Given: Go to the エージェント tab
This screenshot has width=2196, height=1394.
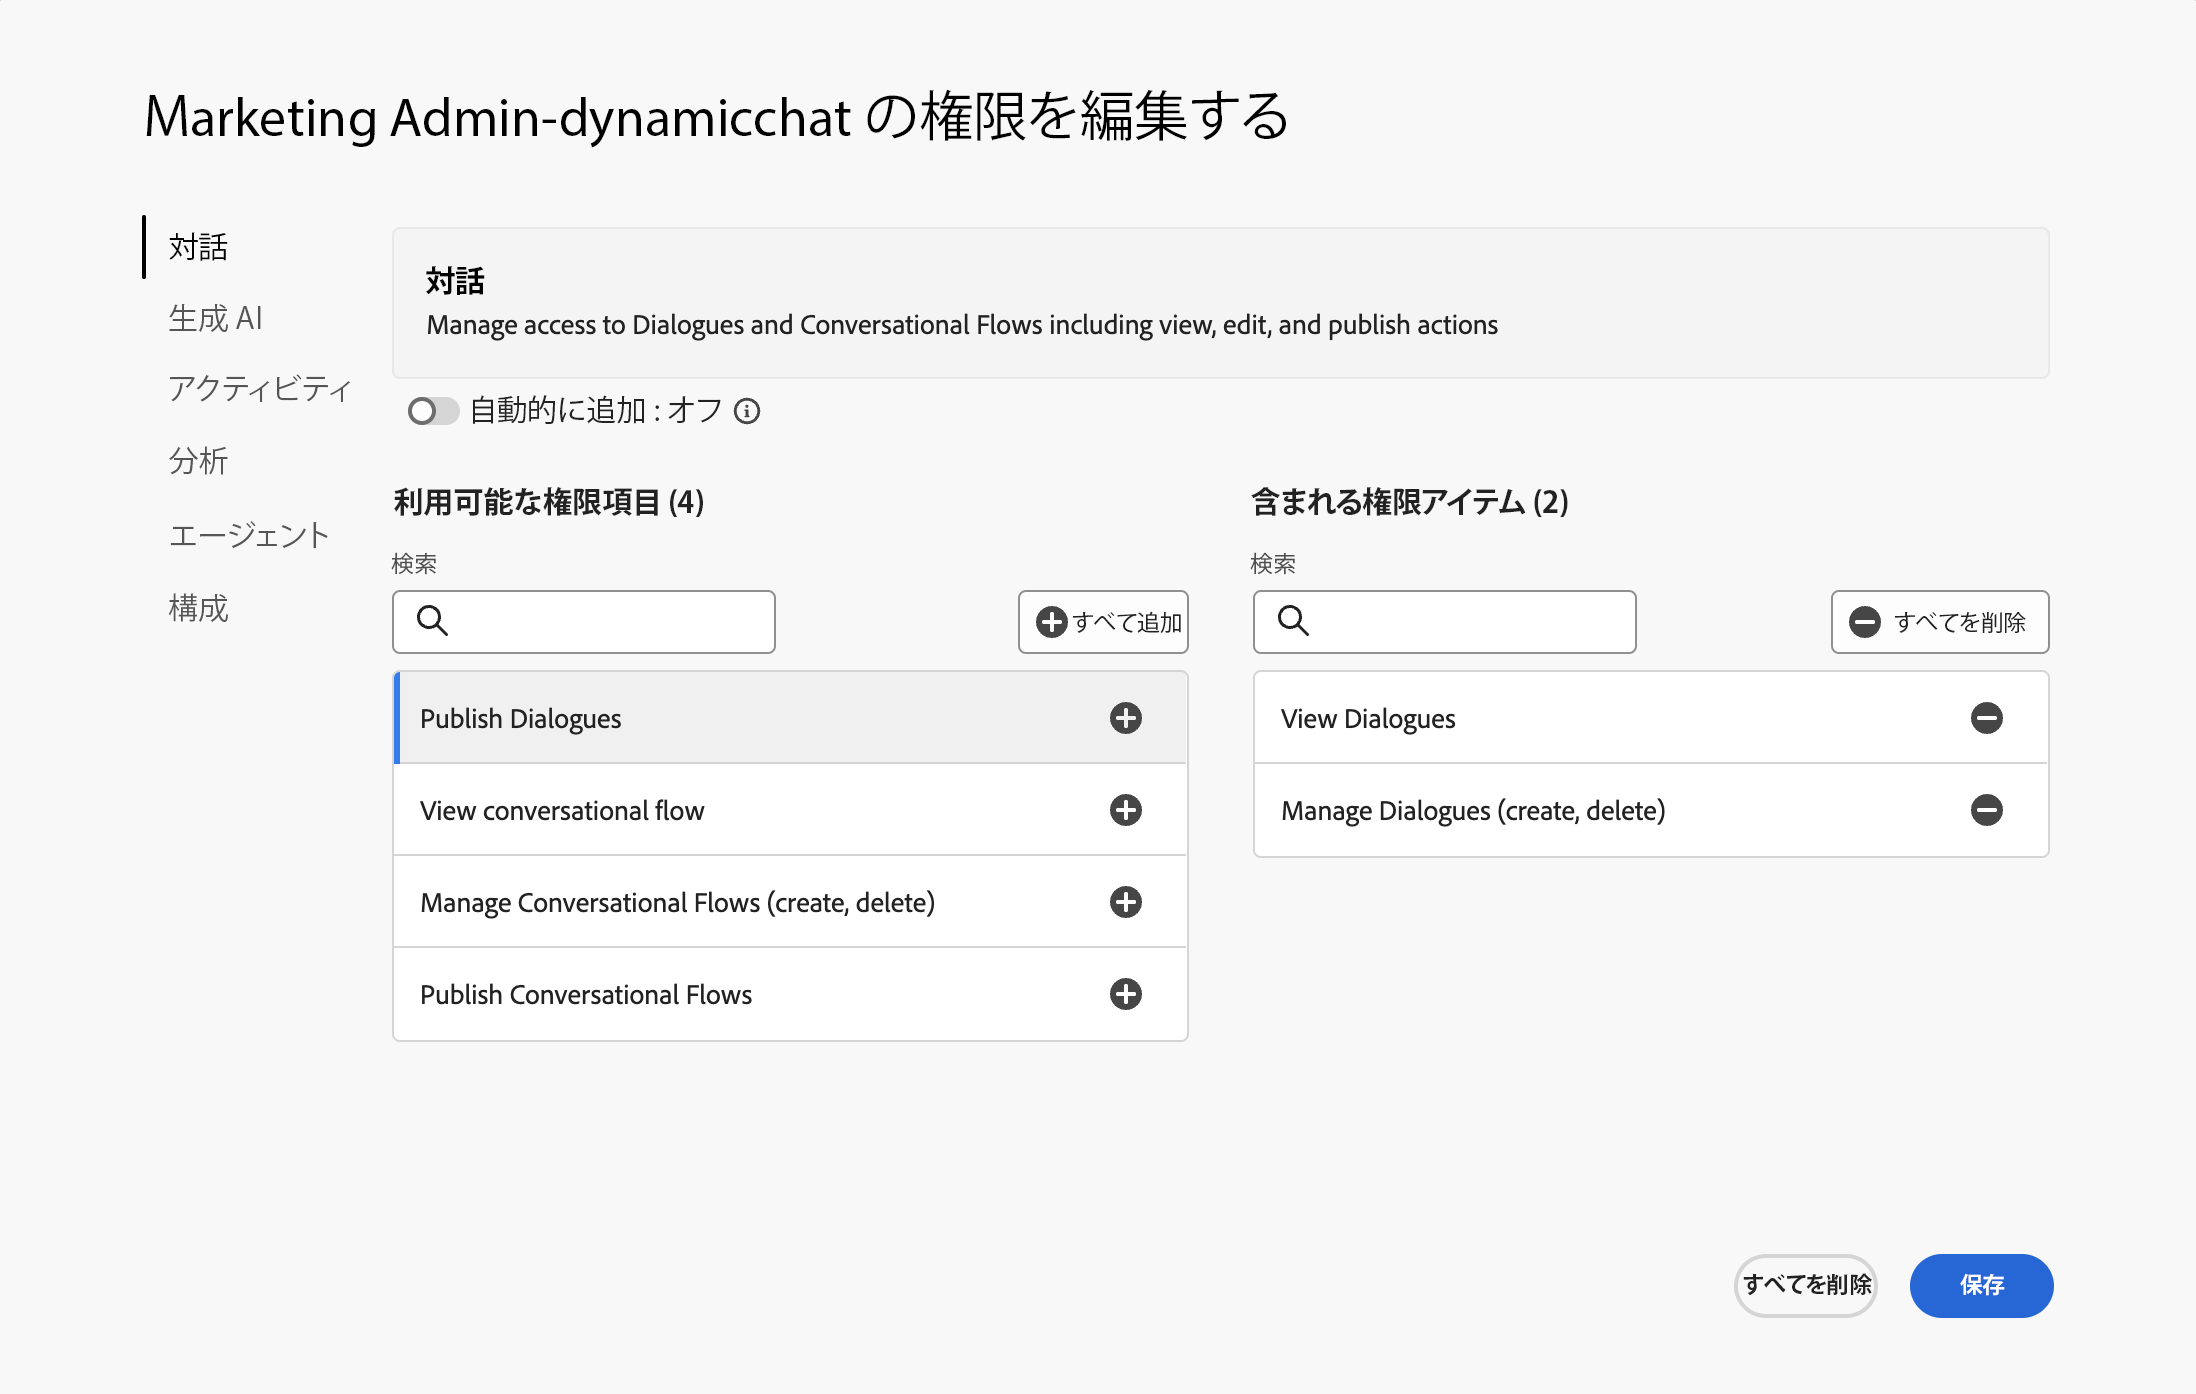Looking at the screenshot, I should 248,535.
